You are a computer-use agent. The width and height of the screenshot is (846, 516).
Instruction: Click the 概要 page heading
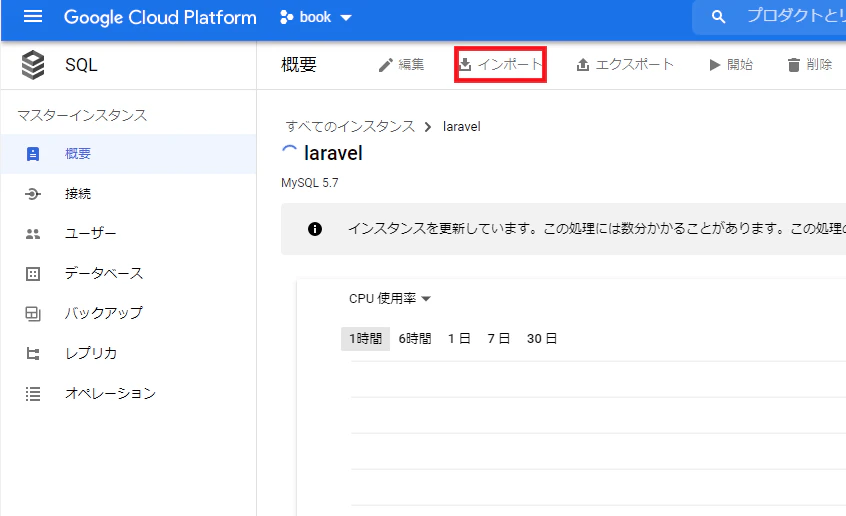pos(299,65)
